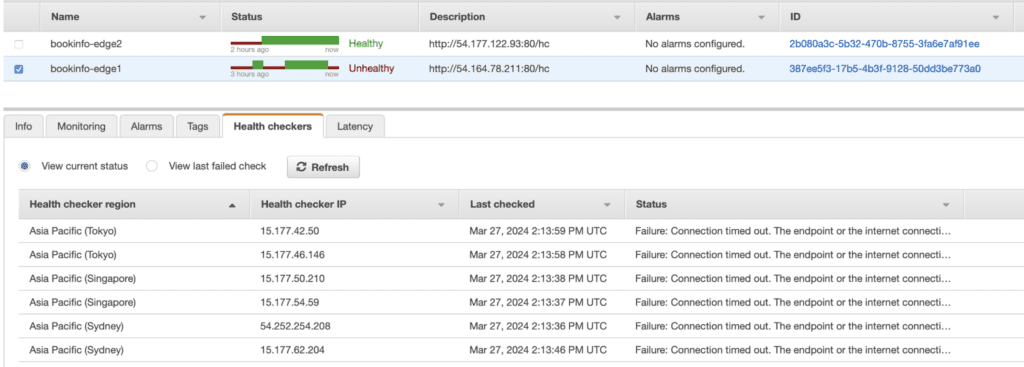Image resolution: width=1024 pixels, height=367 pixels.
Task: Open health check ID link starting 2b080a3c
Action: click(x=884, y=44)
